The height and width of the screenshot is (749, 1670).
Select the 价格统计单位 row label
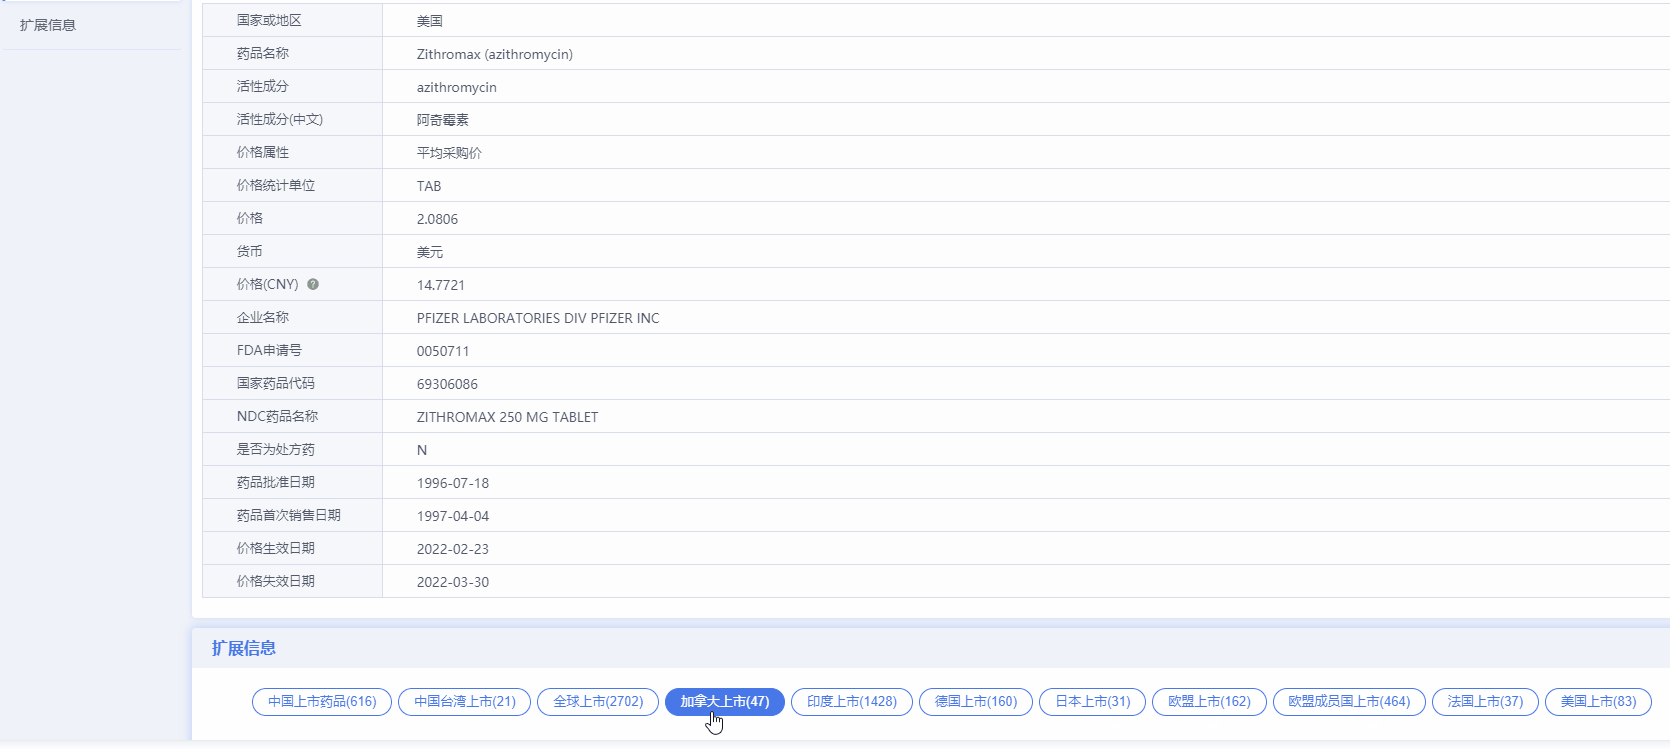[x=276, y=185]
